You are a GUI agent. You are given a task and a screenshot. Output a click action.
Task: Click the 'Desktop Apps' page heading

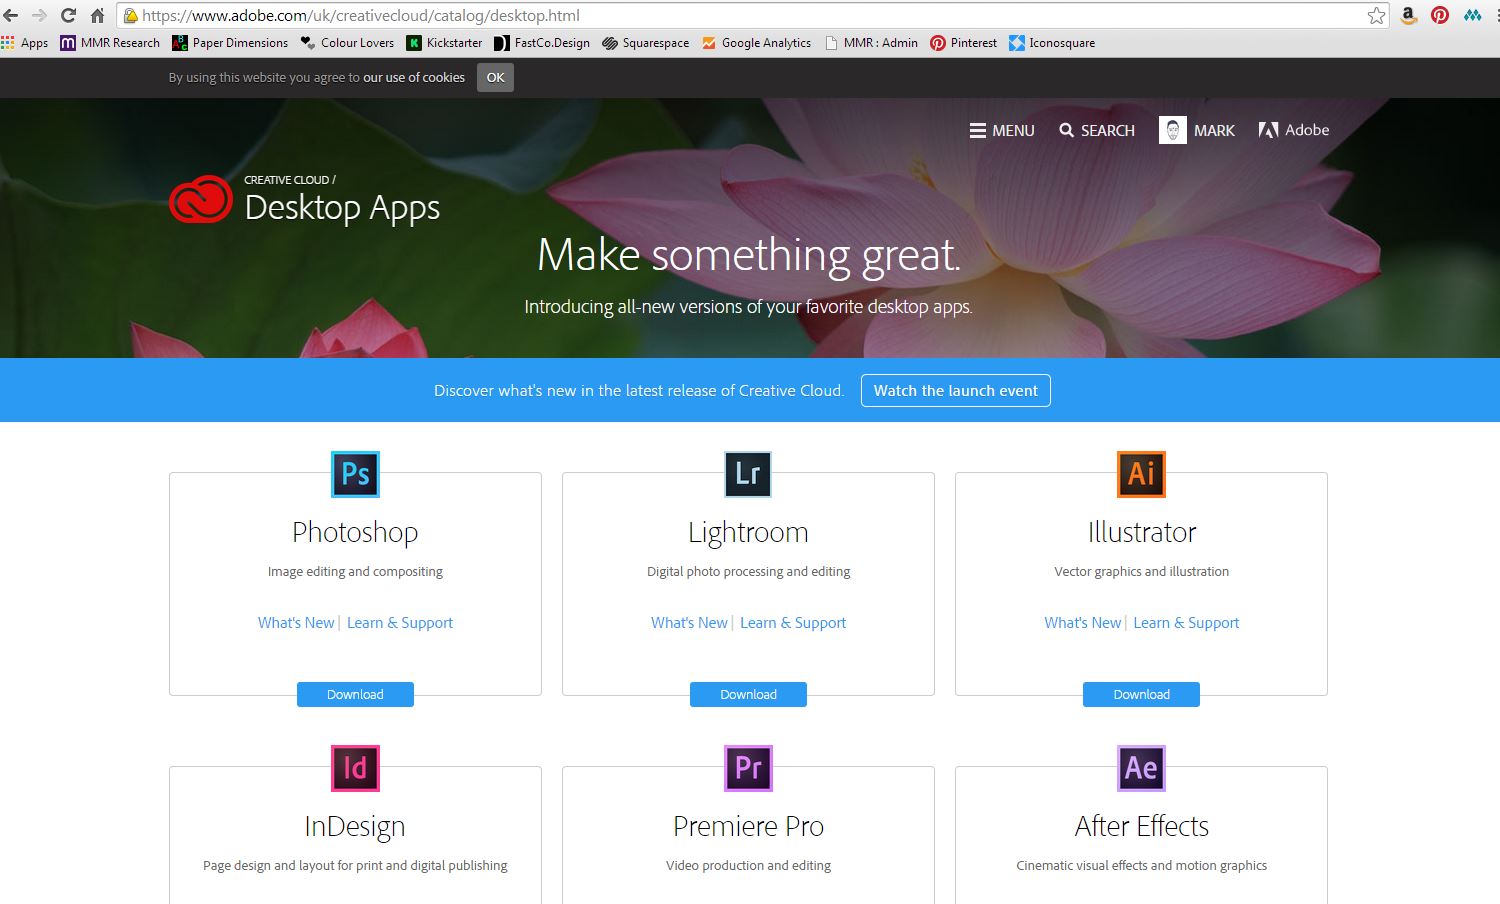coord(342,208)
